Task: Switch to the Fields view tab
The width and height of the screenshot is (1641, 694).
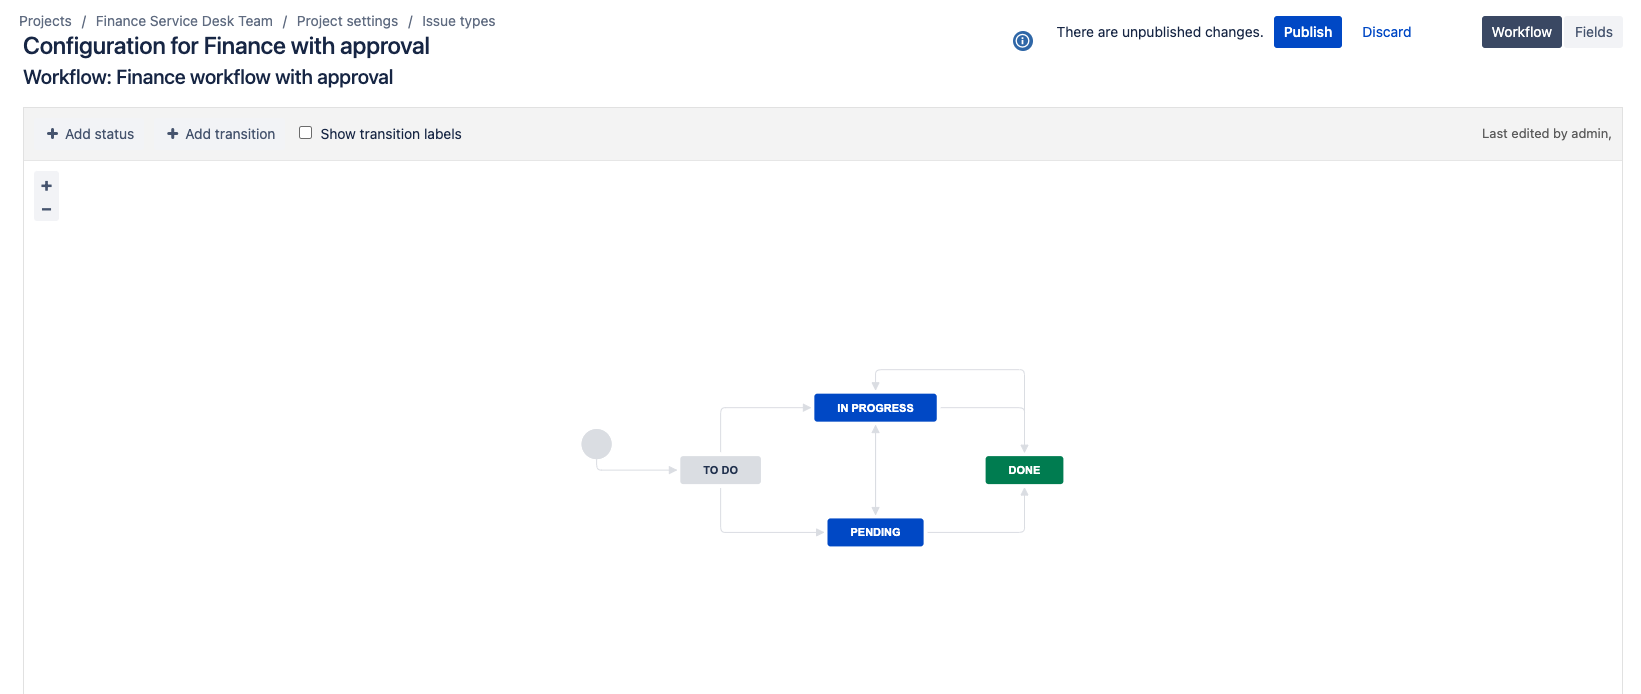Action: [x=1593, y=32]
